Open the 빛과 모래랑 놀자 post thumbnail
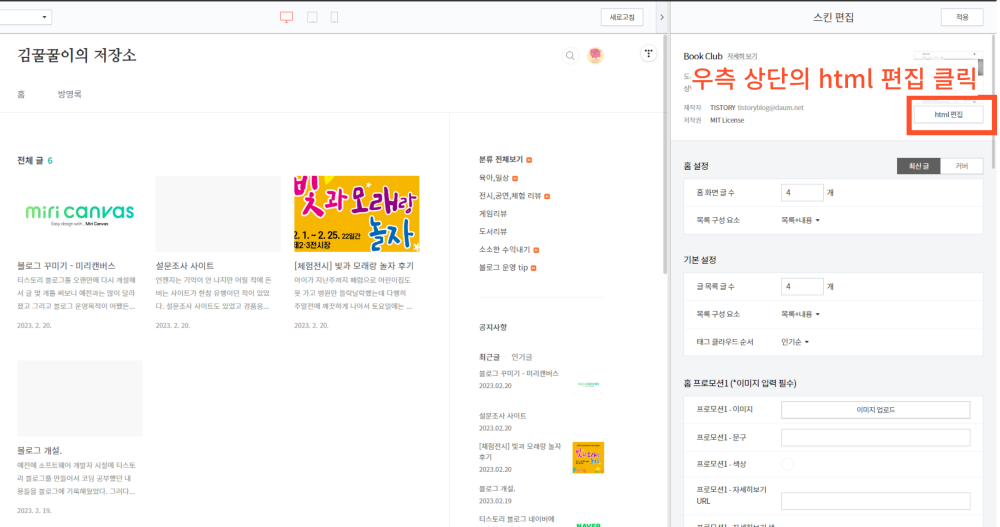 pyautogui.click(x=357, y=214)
